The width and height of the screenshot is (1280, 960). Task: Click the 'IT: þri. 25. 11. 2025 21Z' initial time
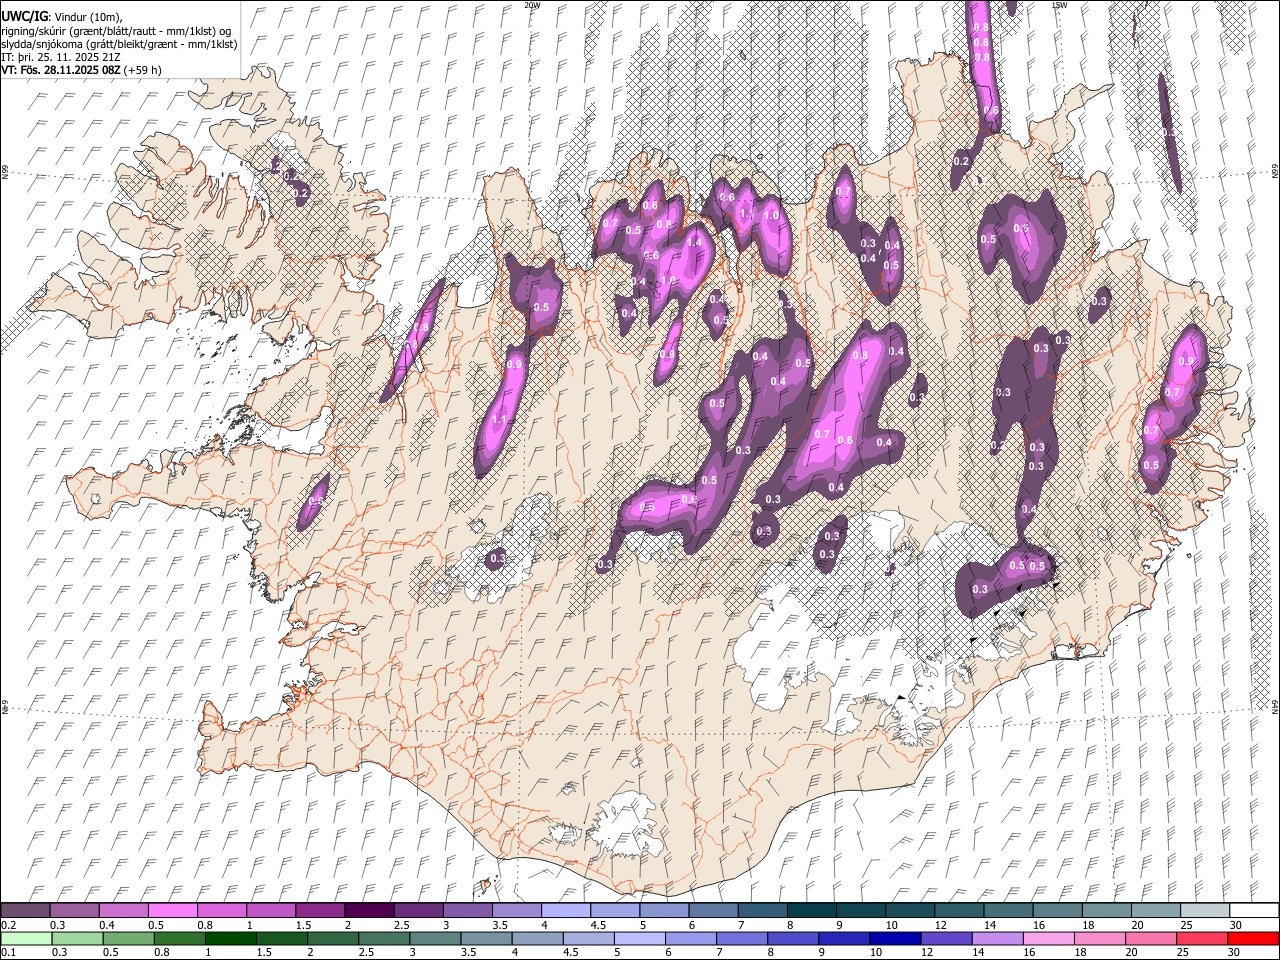pos(59,57)
